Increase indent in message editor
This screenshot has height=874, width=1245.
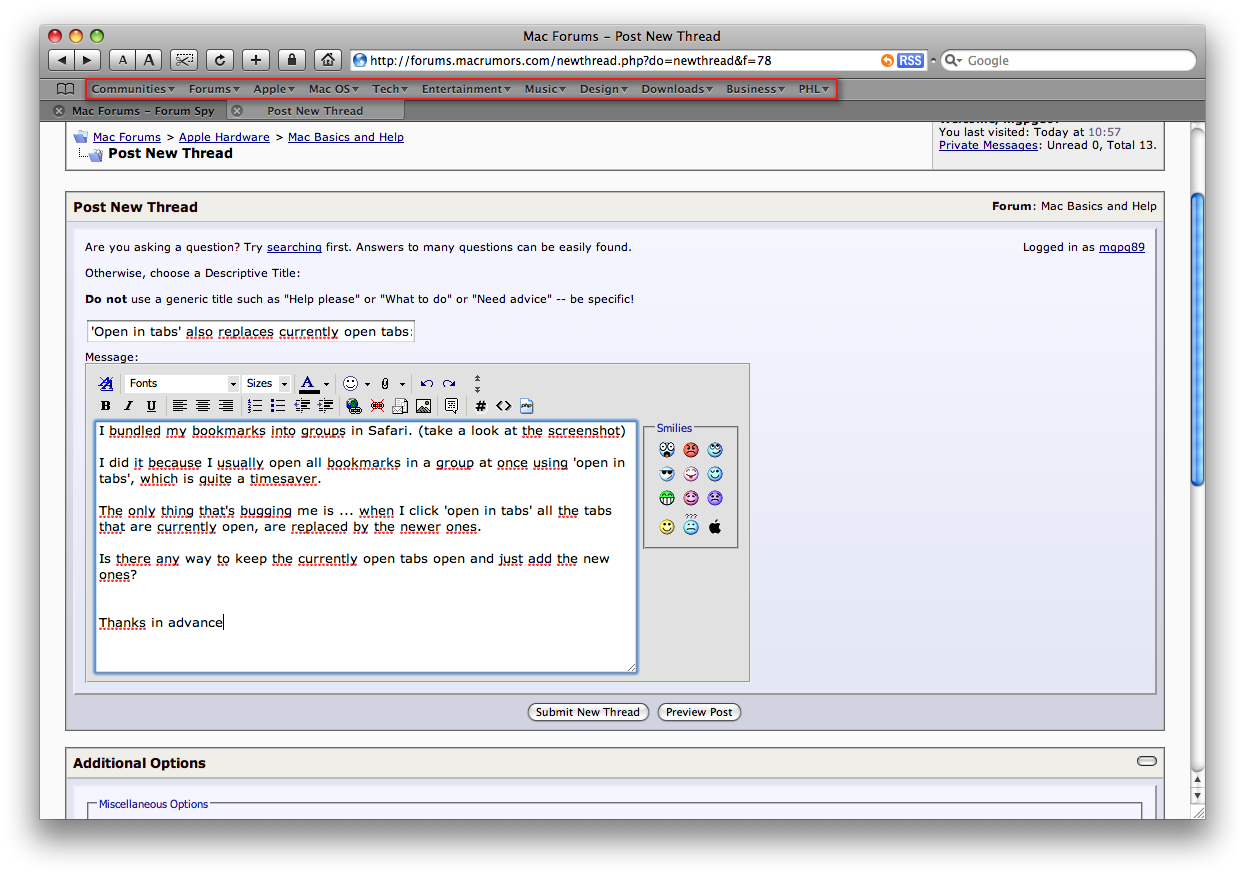point(325,406)
